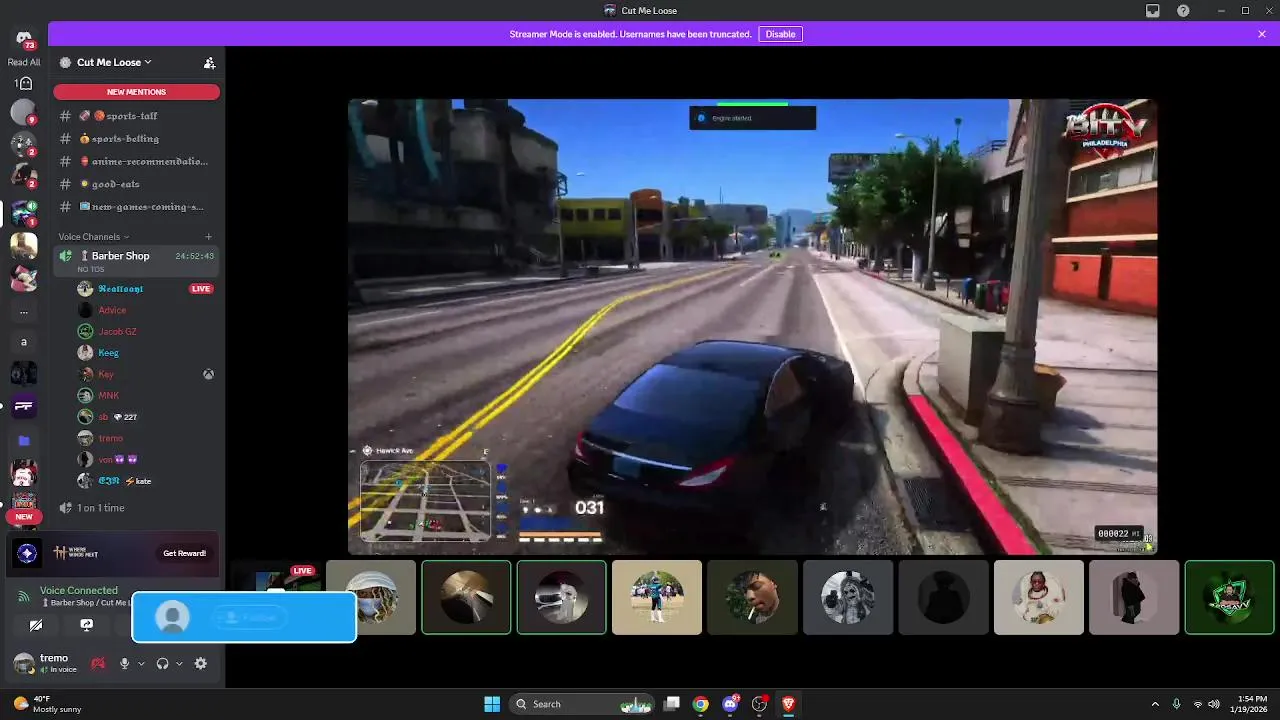Open tremo user profile in bottom panel
Image resolution: width=1280 pixels, height=720 pixels.
point(46,663)
